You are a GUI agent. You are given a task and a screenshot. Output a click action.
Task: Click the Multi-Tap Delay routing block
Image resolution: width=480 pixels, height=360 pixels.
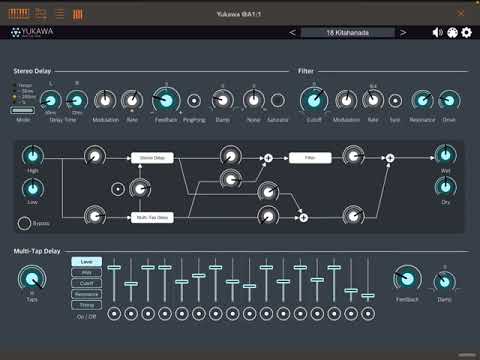coord(152,218)
